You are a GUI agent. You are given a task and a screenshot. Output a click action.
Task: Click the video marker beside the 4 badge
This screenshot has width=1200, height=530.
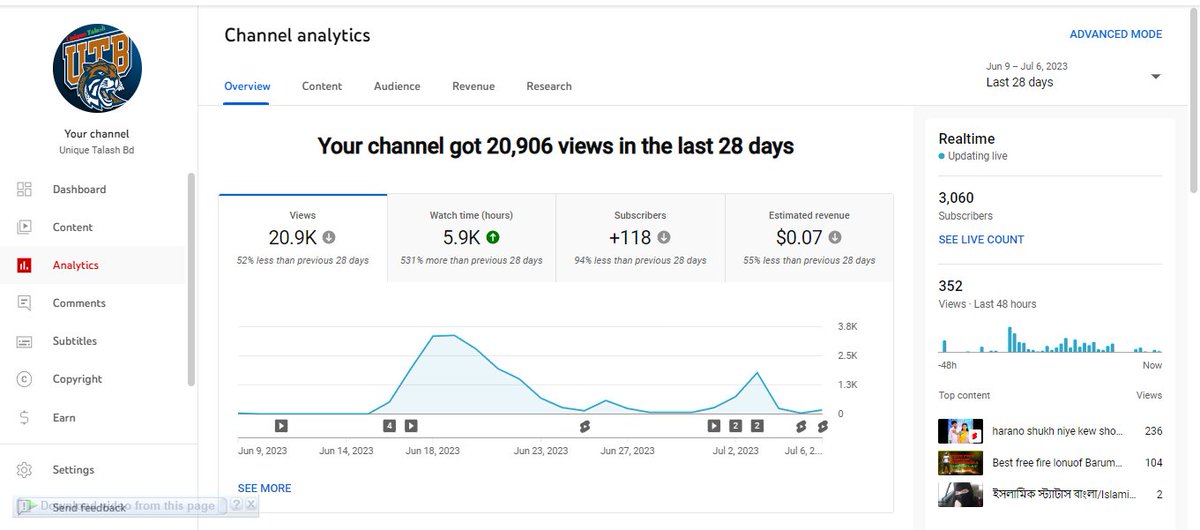[x=411, y=426]
